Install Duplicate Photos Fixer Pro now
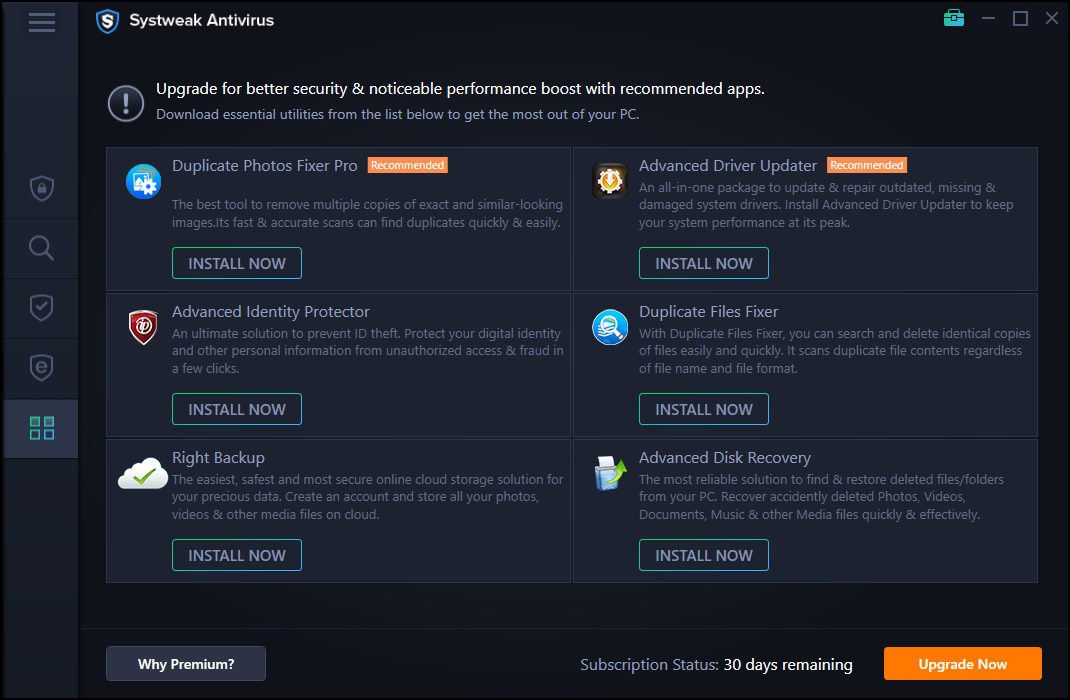 237,263
